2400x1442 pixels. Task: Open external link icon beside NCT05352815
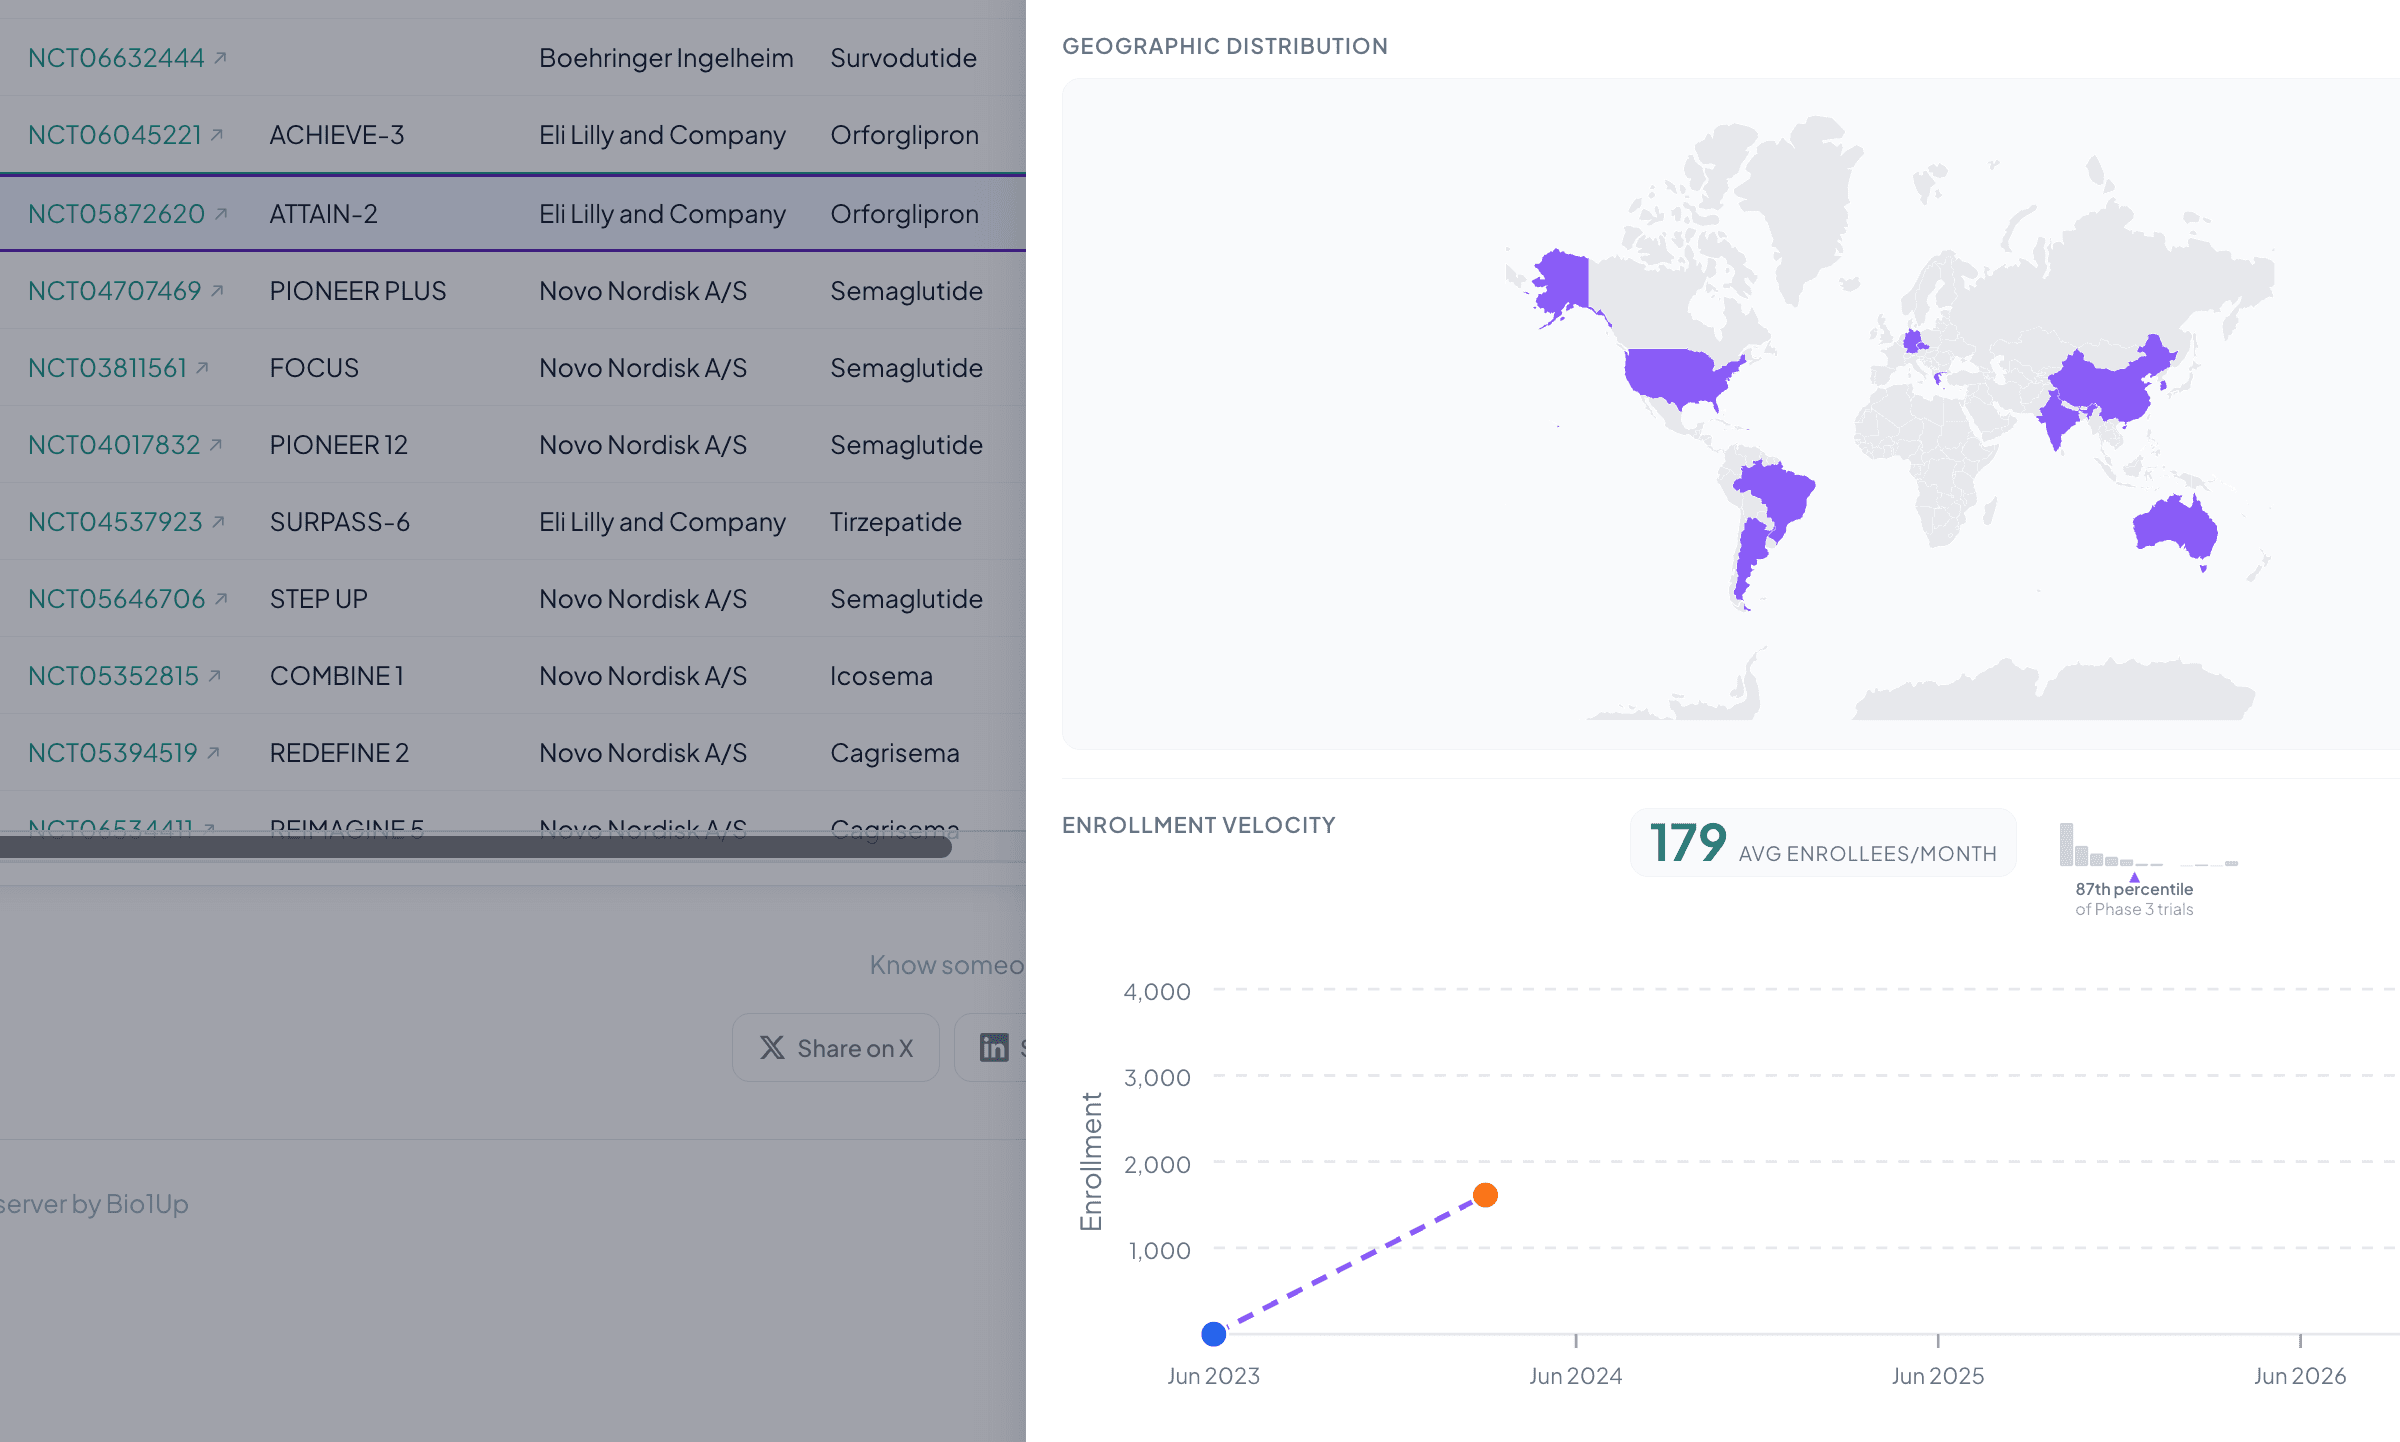click(x=214, y=676)
